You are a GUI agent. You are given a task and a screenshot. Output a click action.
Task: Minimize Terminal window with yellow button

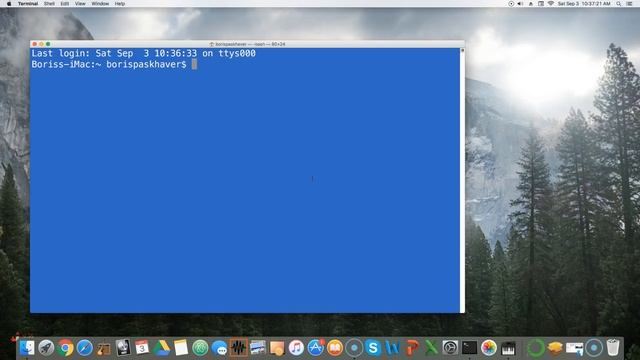click(41, 44)
